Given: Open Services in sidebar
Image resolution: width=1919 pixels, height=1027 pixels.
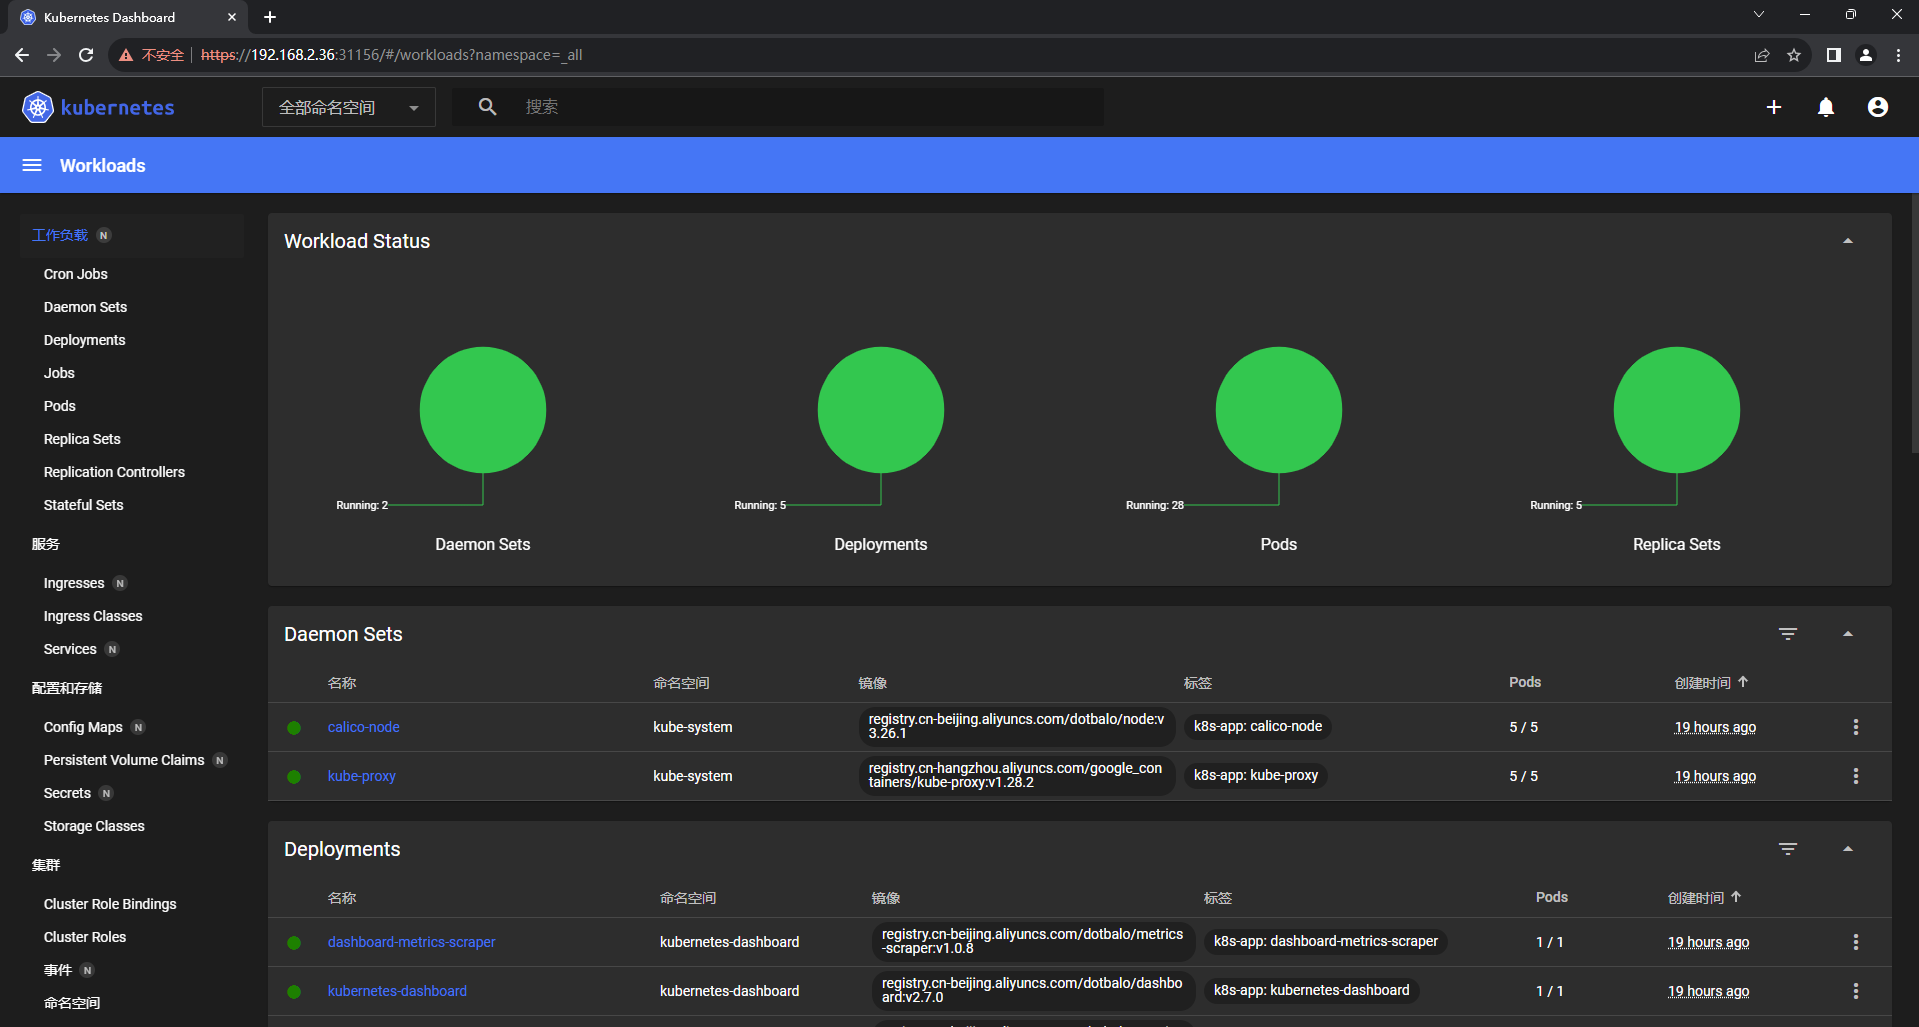Looking at the screenshot, I should [x=70, y=649].
